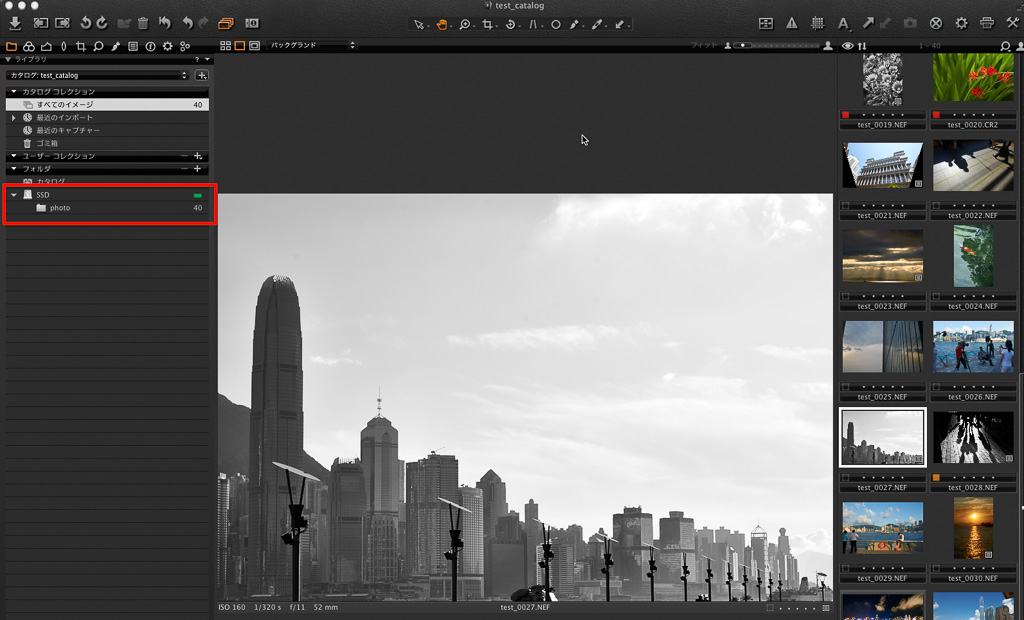Image resolution: width=1024 pixels, height=620 pixels.
Task: Open the photo folder
Action: [x=59, y=208]
